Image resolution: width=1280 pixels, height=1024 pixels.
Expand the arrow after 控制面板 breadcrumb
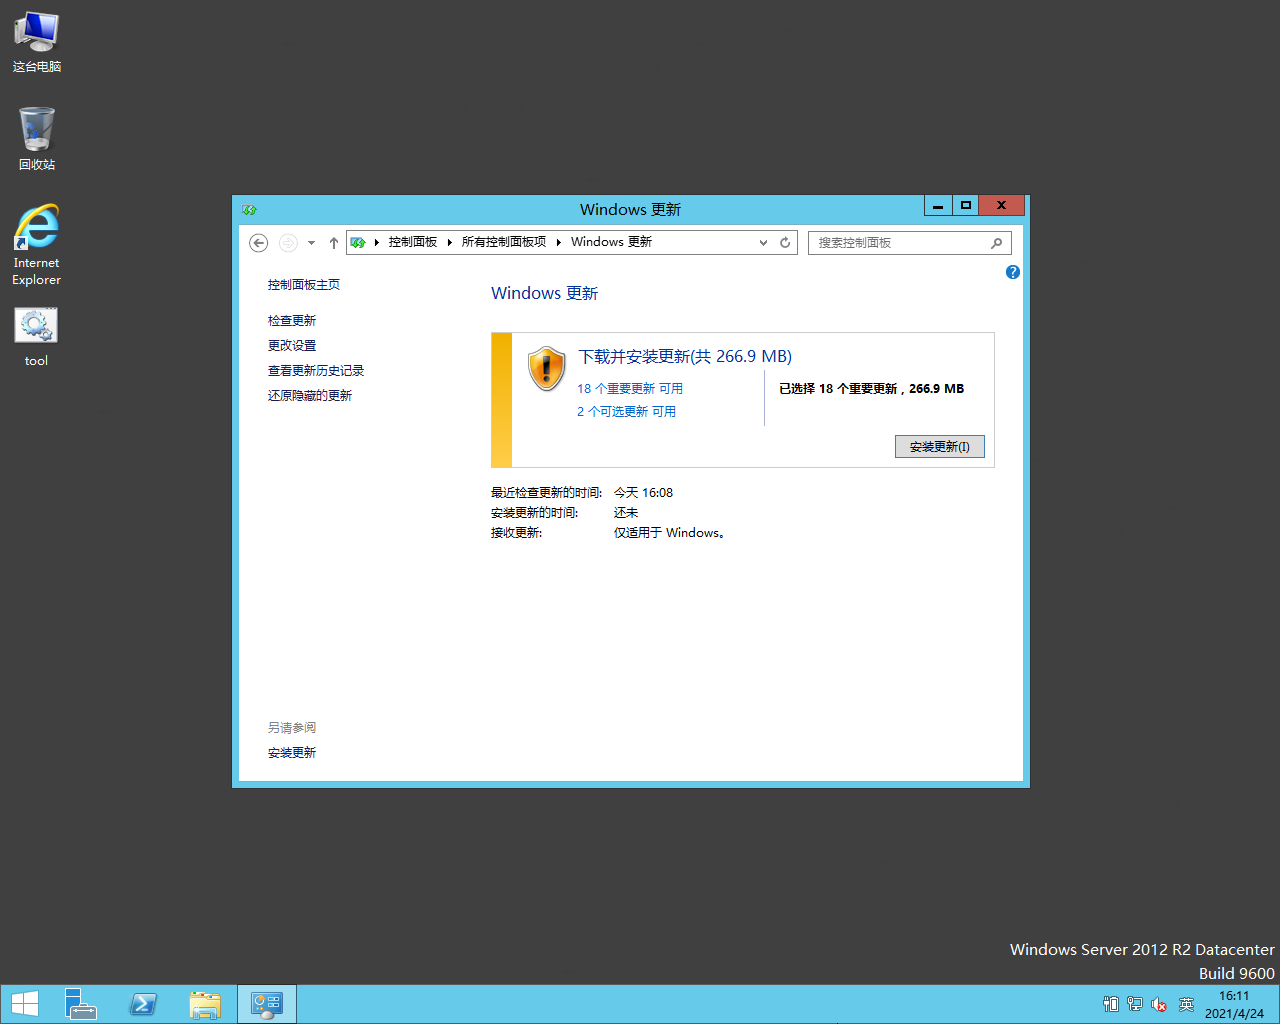pyautogui.click(x=450, y=242)
